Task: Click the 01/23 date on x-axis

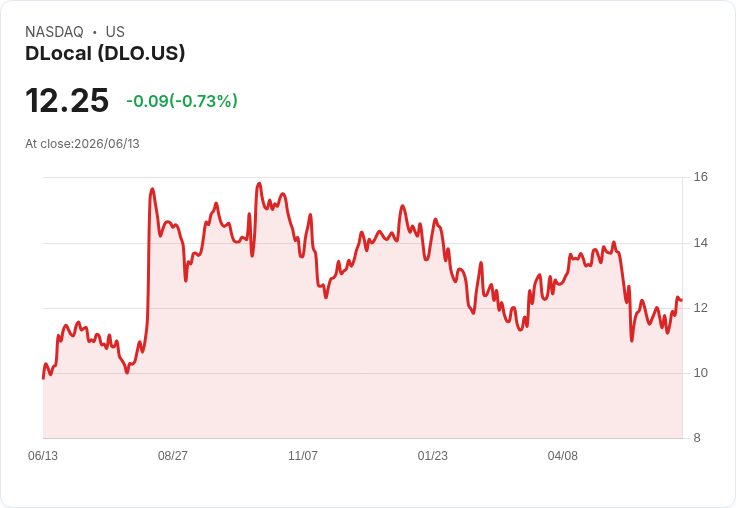Action: click(x=433, y=456)
